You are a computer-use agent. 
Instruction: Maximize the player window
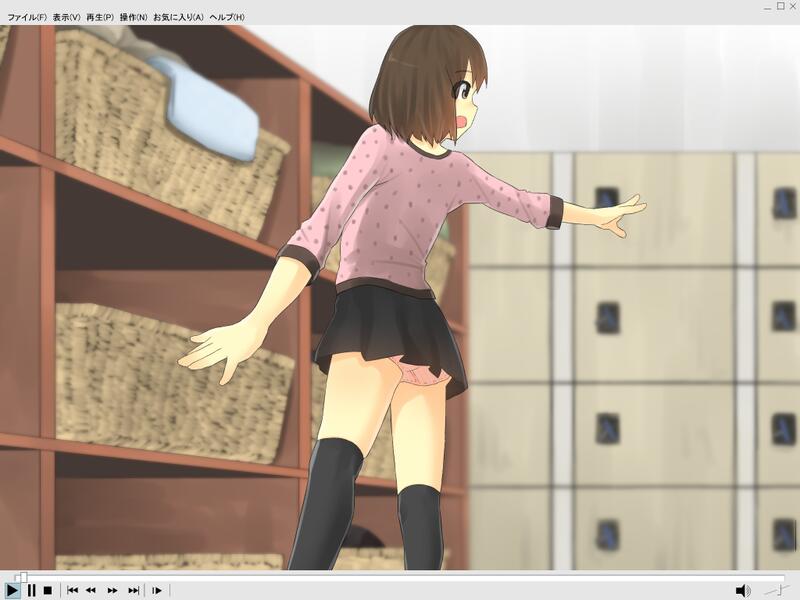click(x=780, y=6)
